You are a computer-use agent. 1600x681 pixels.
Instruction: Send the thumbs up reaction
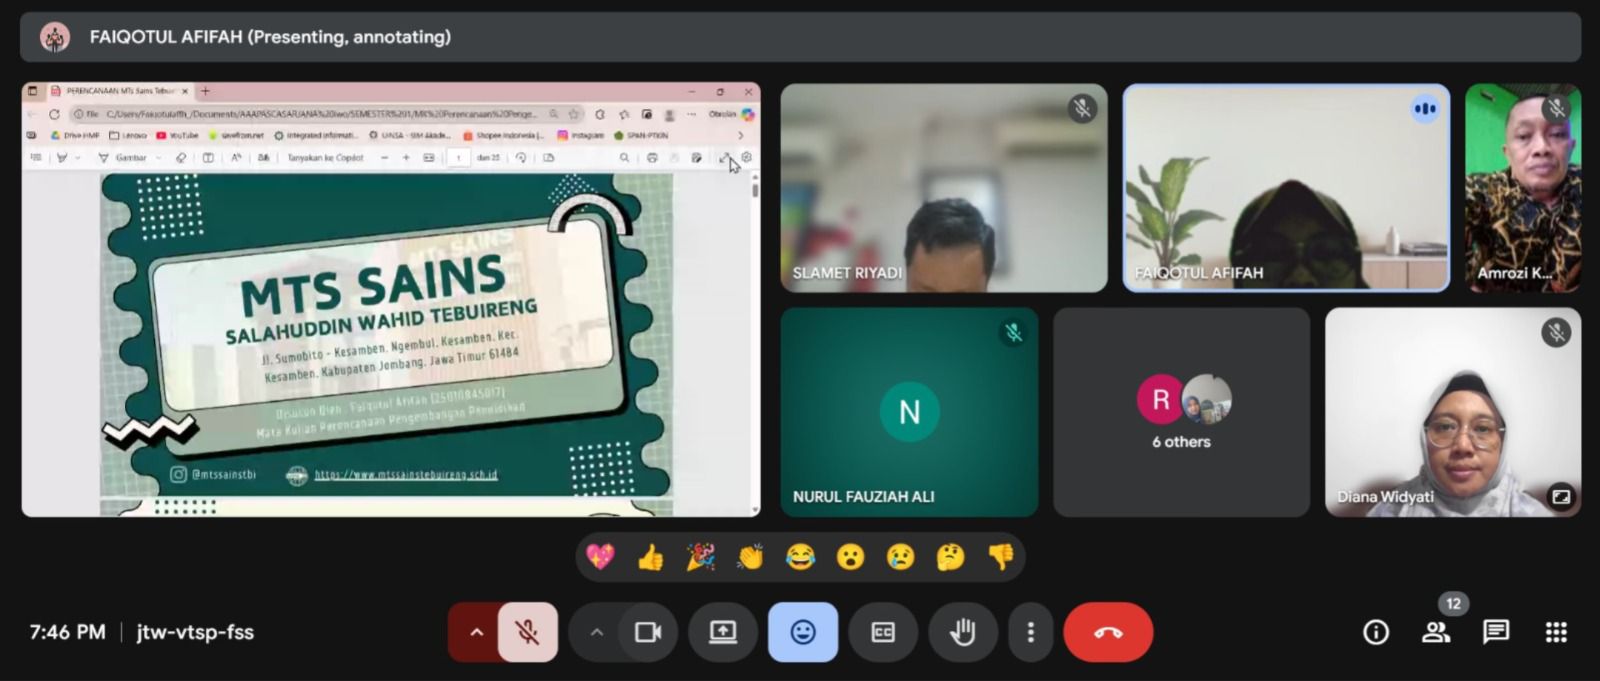[x=650, y=557]
